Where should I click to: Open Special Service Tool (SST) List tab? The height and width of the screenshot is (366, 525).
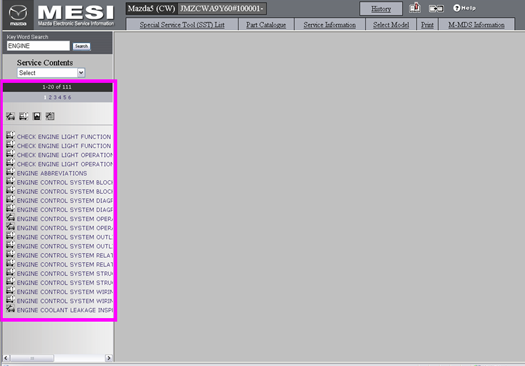(x=182, y=25)
